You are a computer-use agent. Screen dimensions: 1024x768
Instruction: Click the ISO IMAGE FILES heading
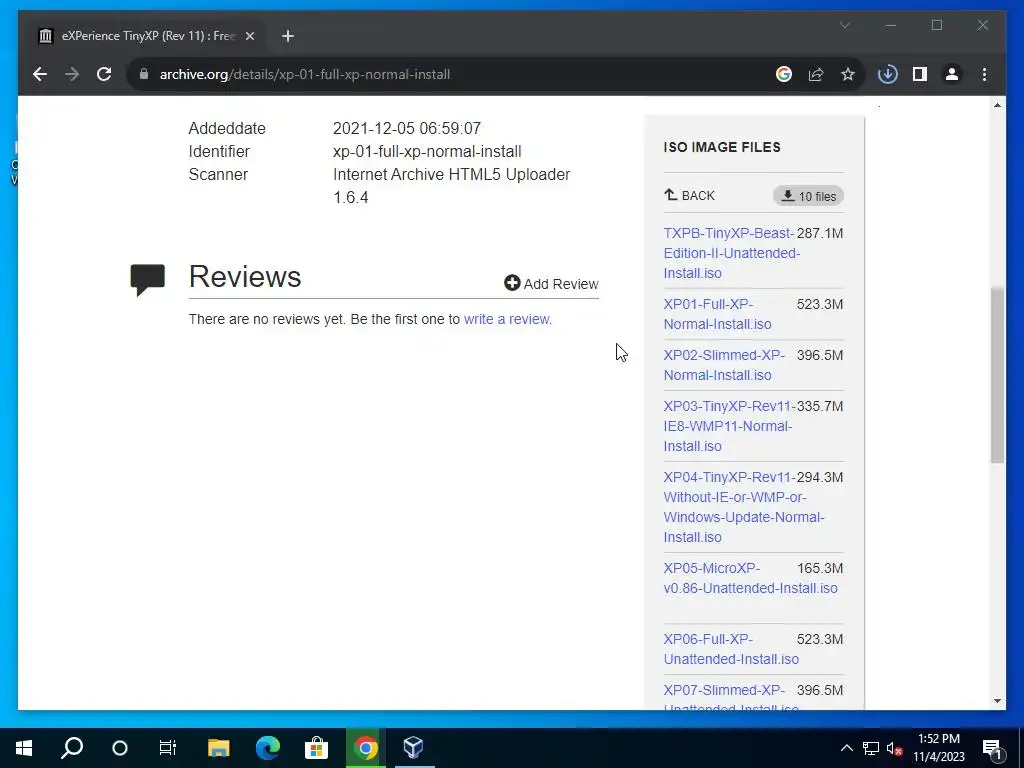click(x=722, y=147)
